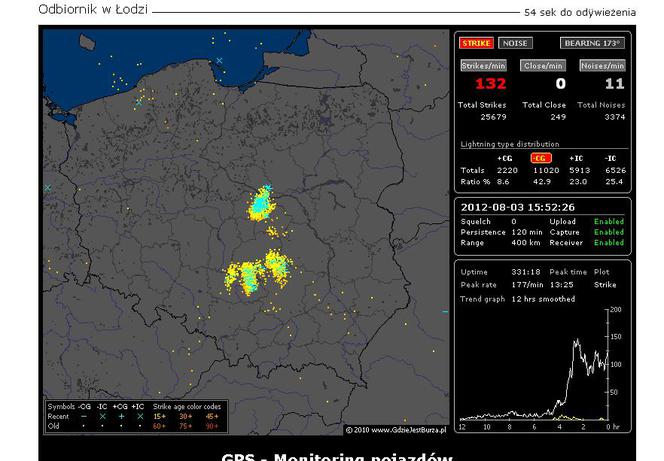Click the Strikes/min label box
The image size is (664, 461).
click(483, 66)
